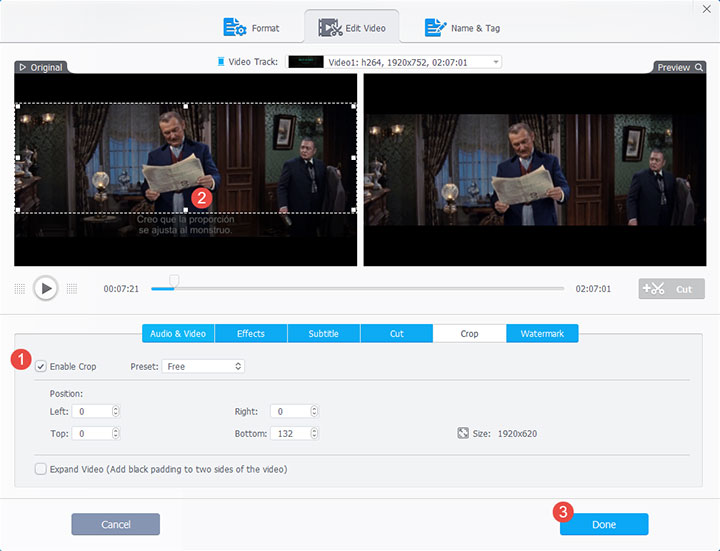Open the Preset Free dropdown
This screenshot has width=720, height=551.
pos(203,366)
